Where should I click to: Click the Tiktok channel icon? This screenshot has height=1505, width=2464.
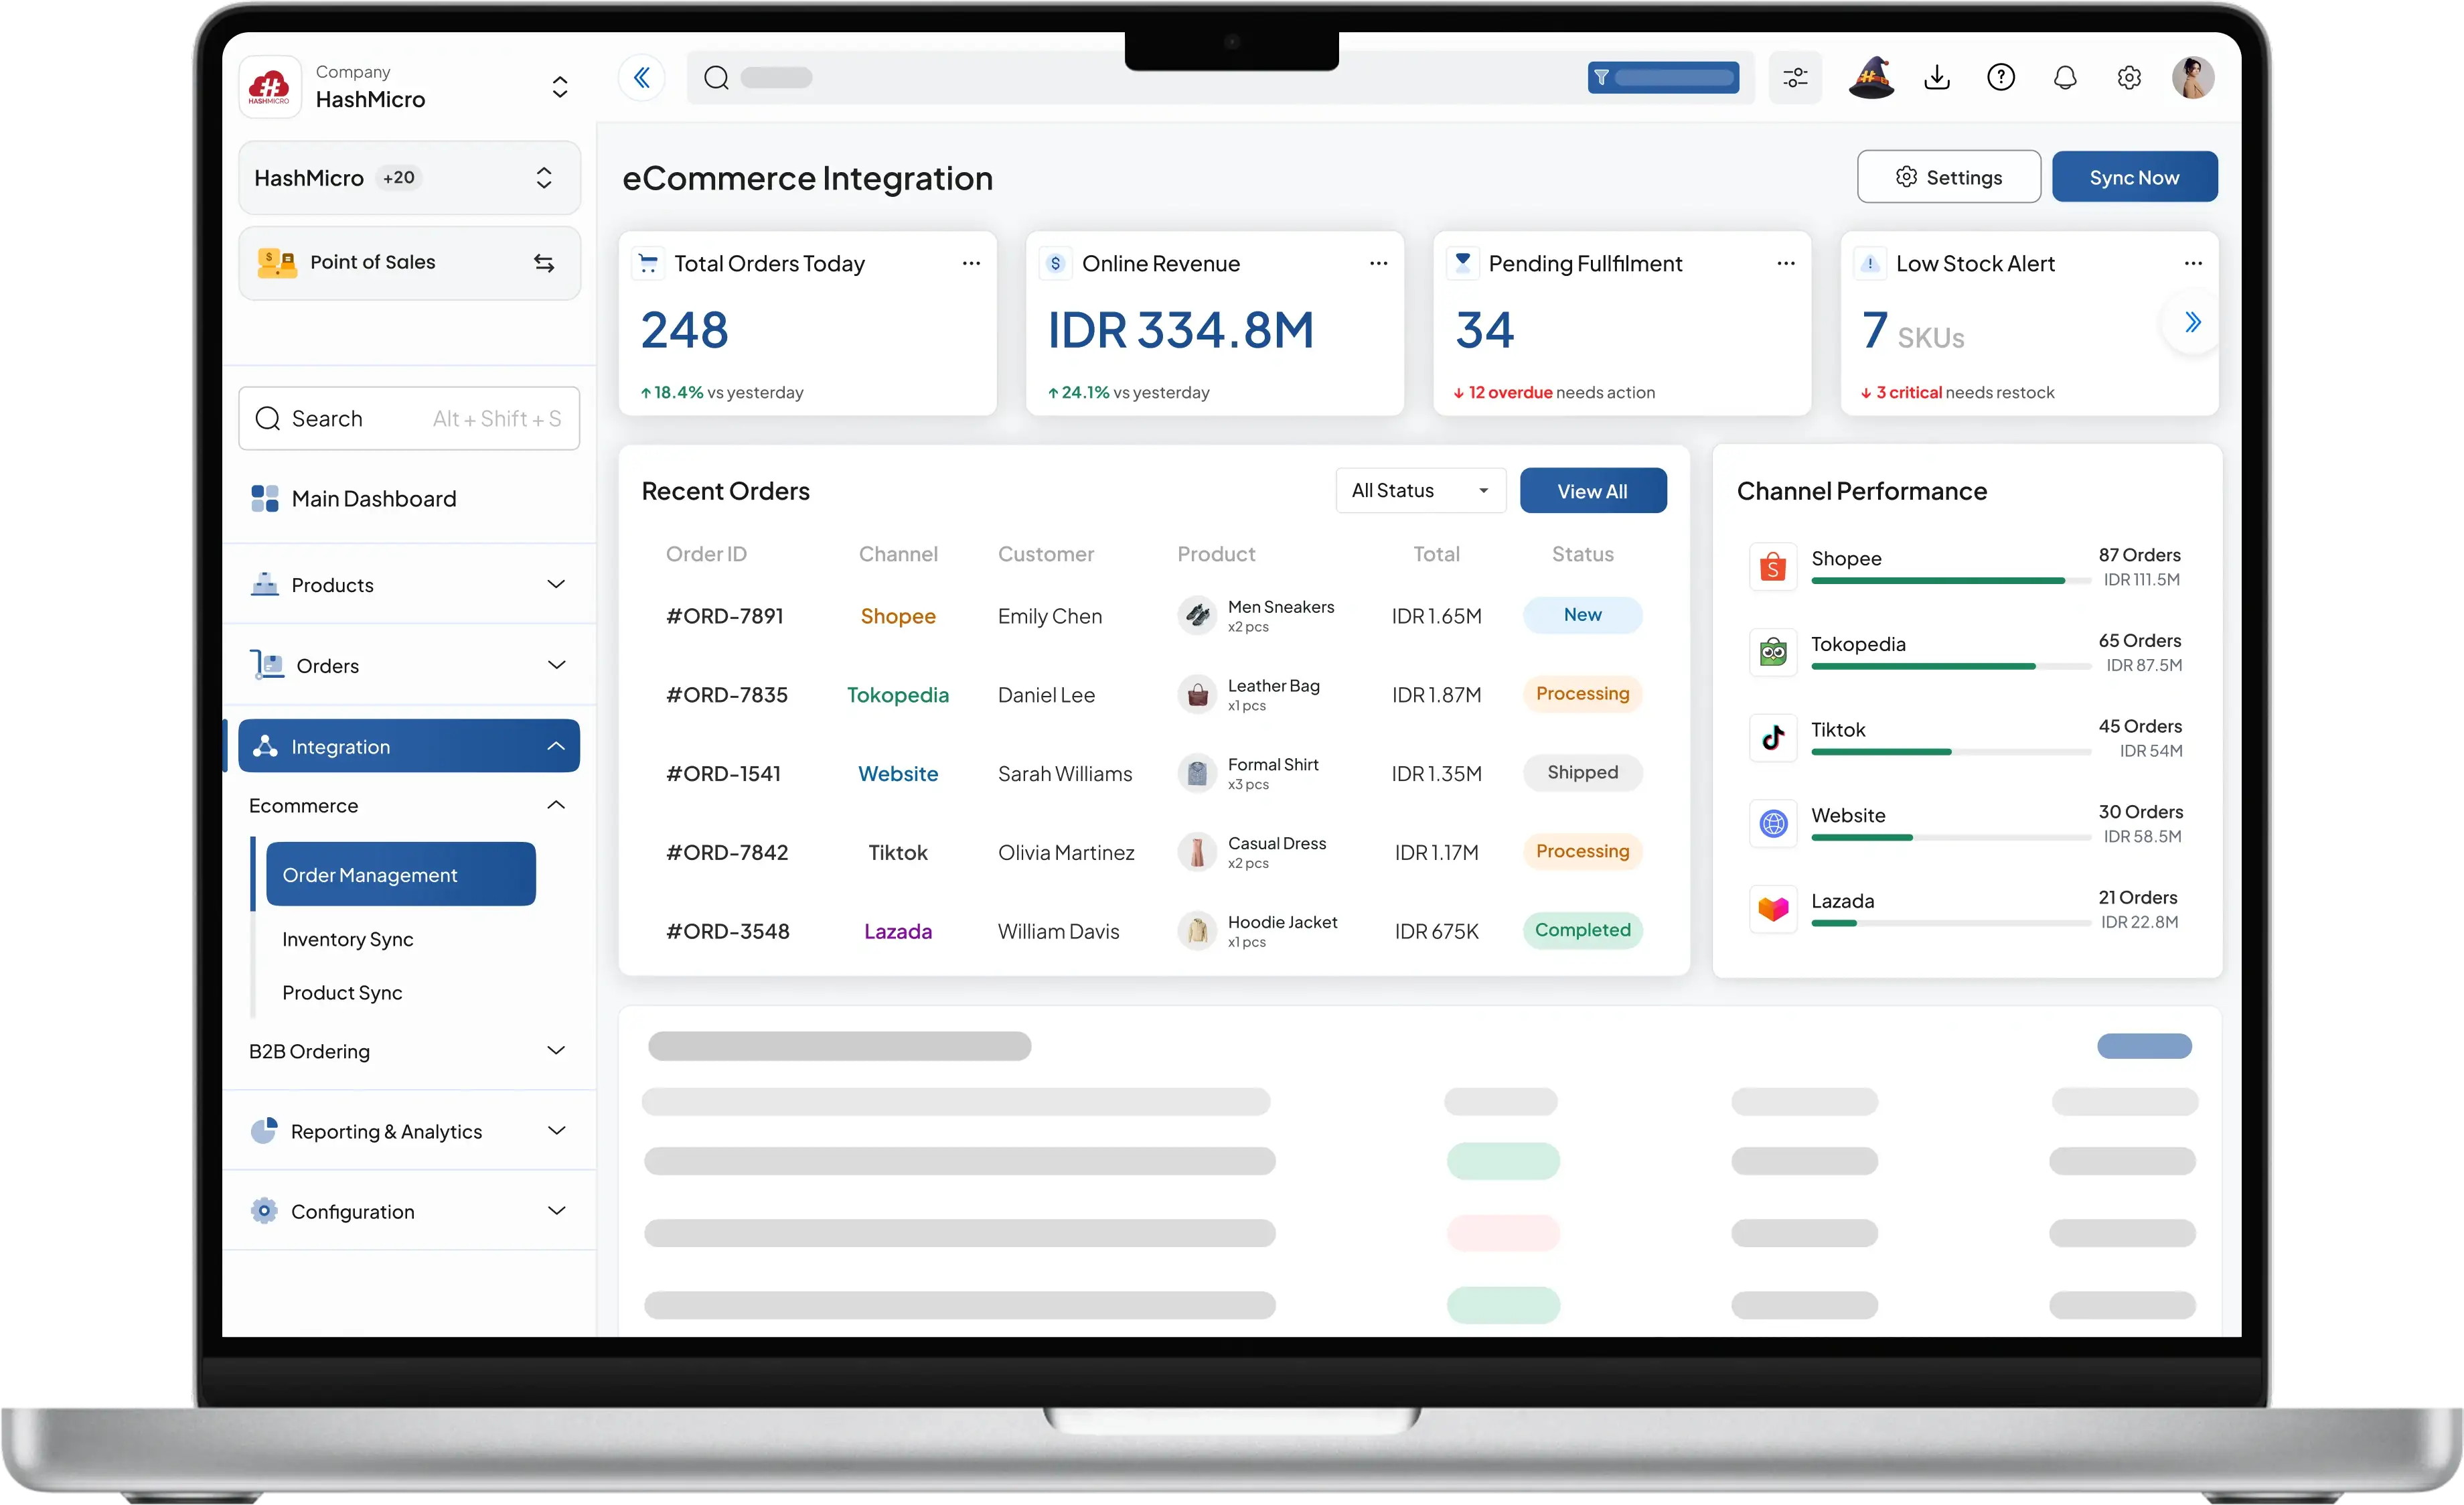coord(1773,738)
